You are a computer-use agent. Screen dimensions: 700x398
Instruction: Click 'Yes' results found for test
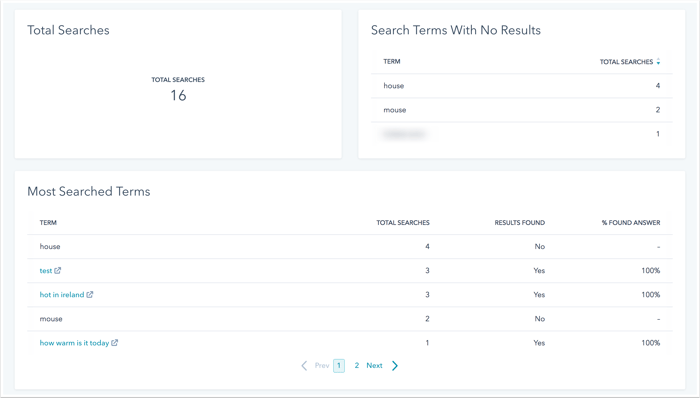[539, 270]
